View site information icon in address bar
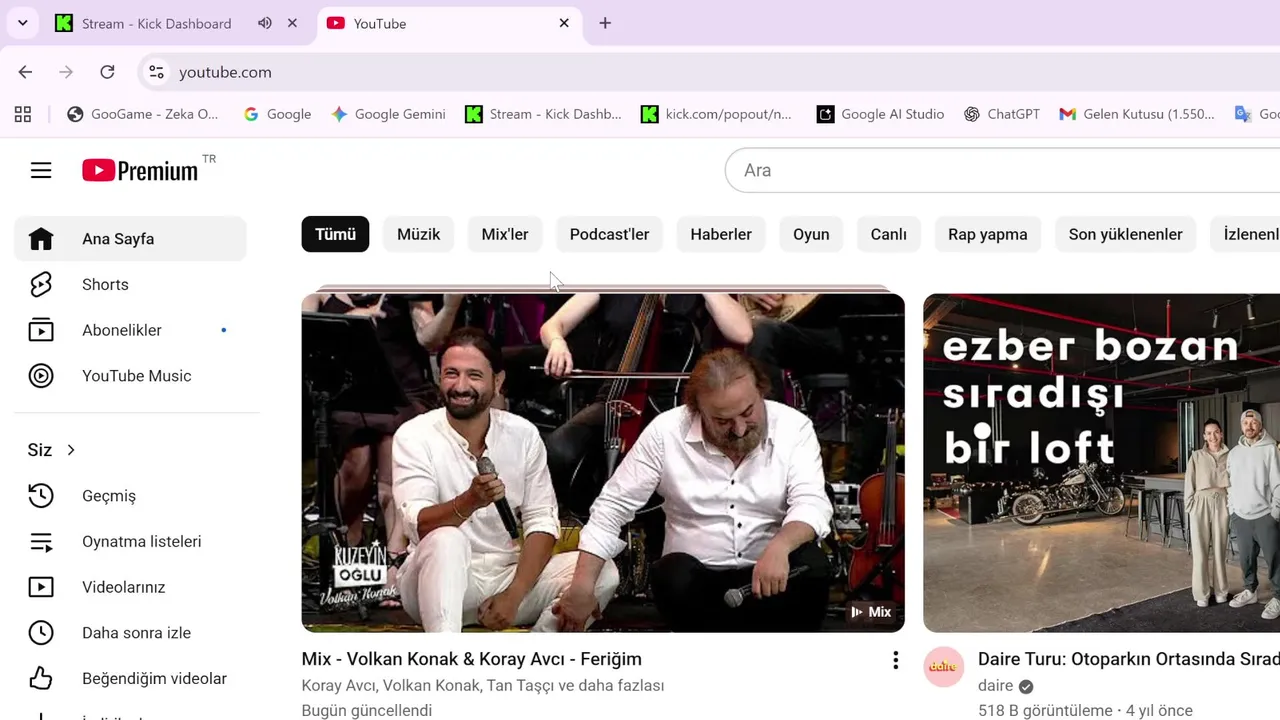 [156, 72]
